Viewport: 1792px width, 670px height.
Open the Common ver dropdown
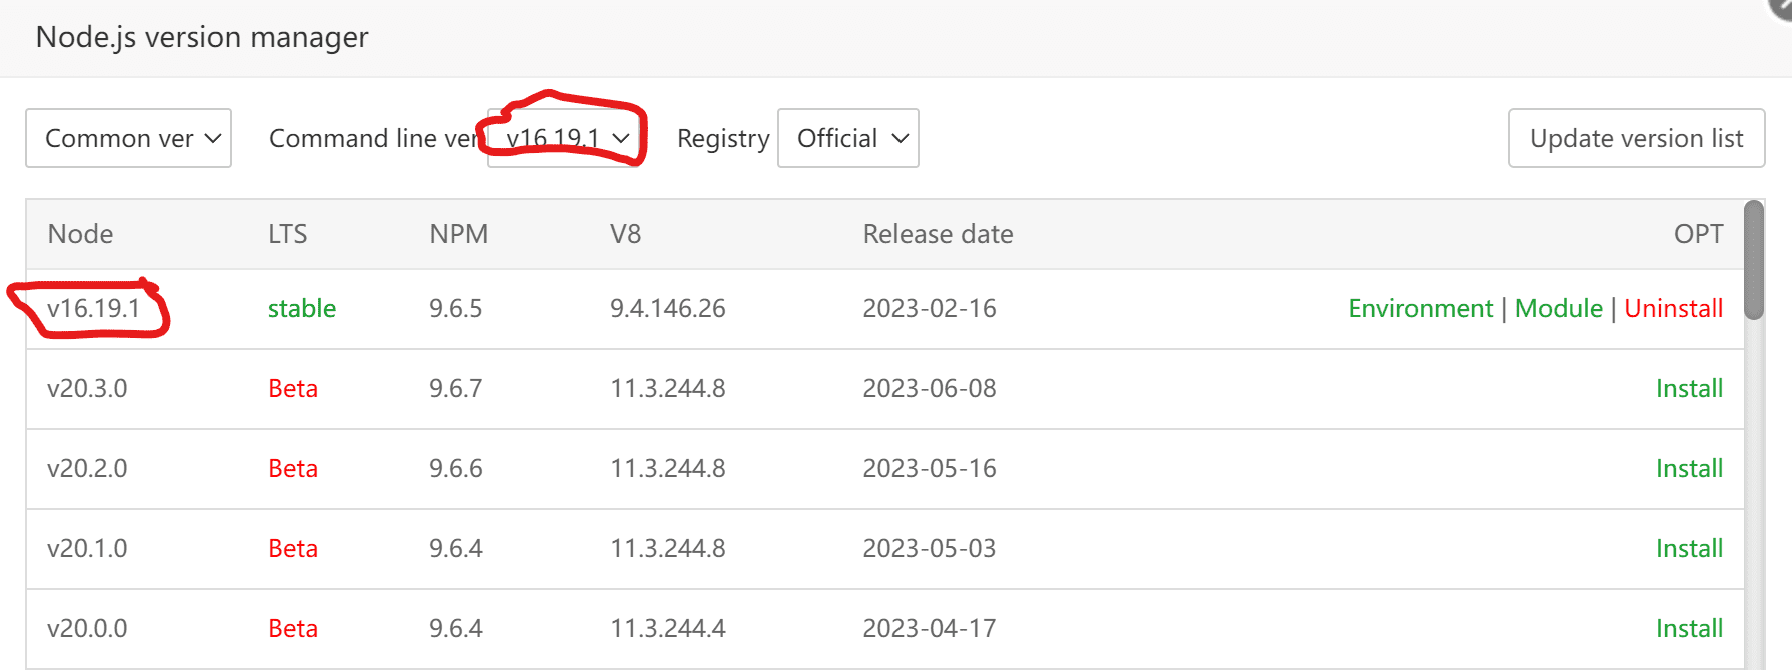coord(128,138)
